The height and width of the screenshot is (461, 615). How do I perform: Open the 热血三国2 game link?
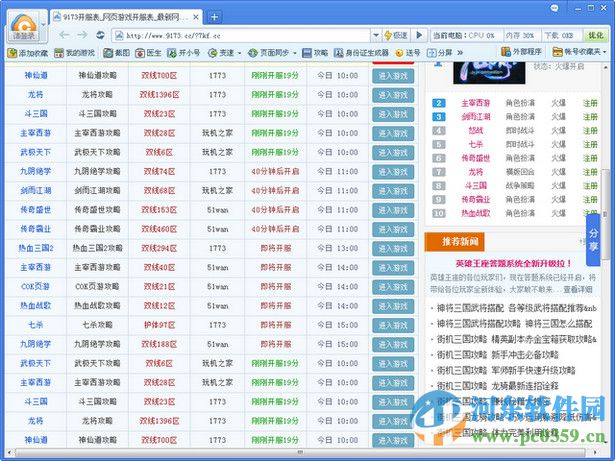(x=36, y=248)
